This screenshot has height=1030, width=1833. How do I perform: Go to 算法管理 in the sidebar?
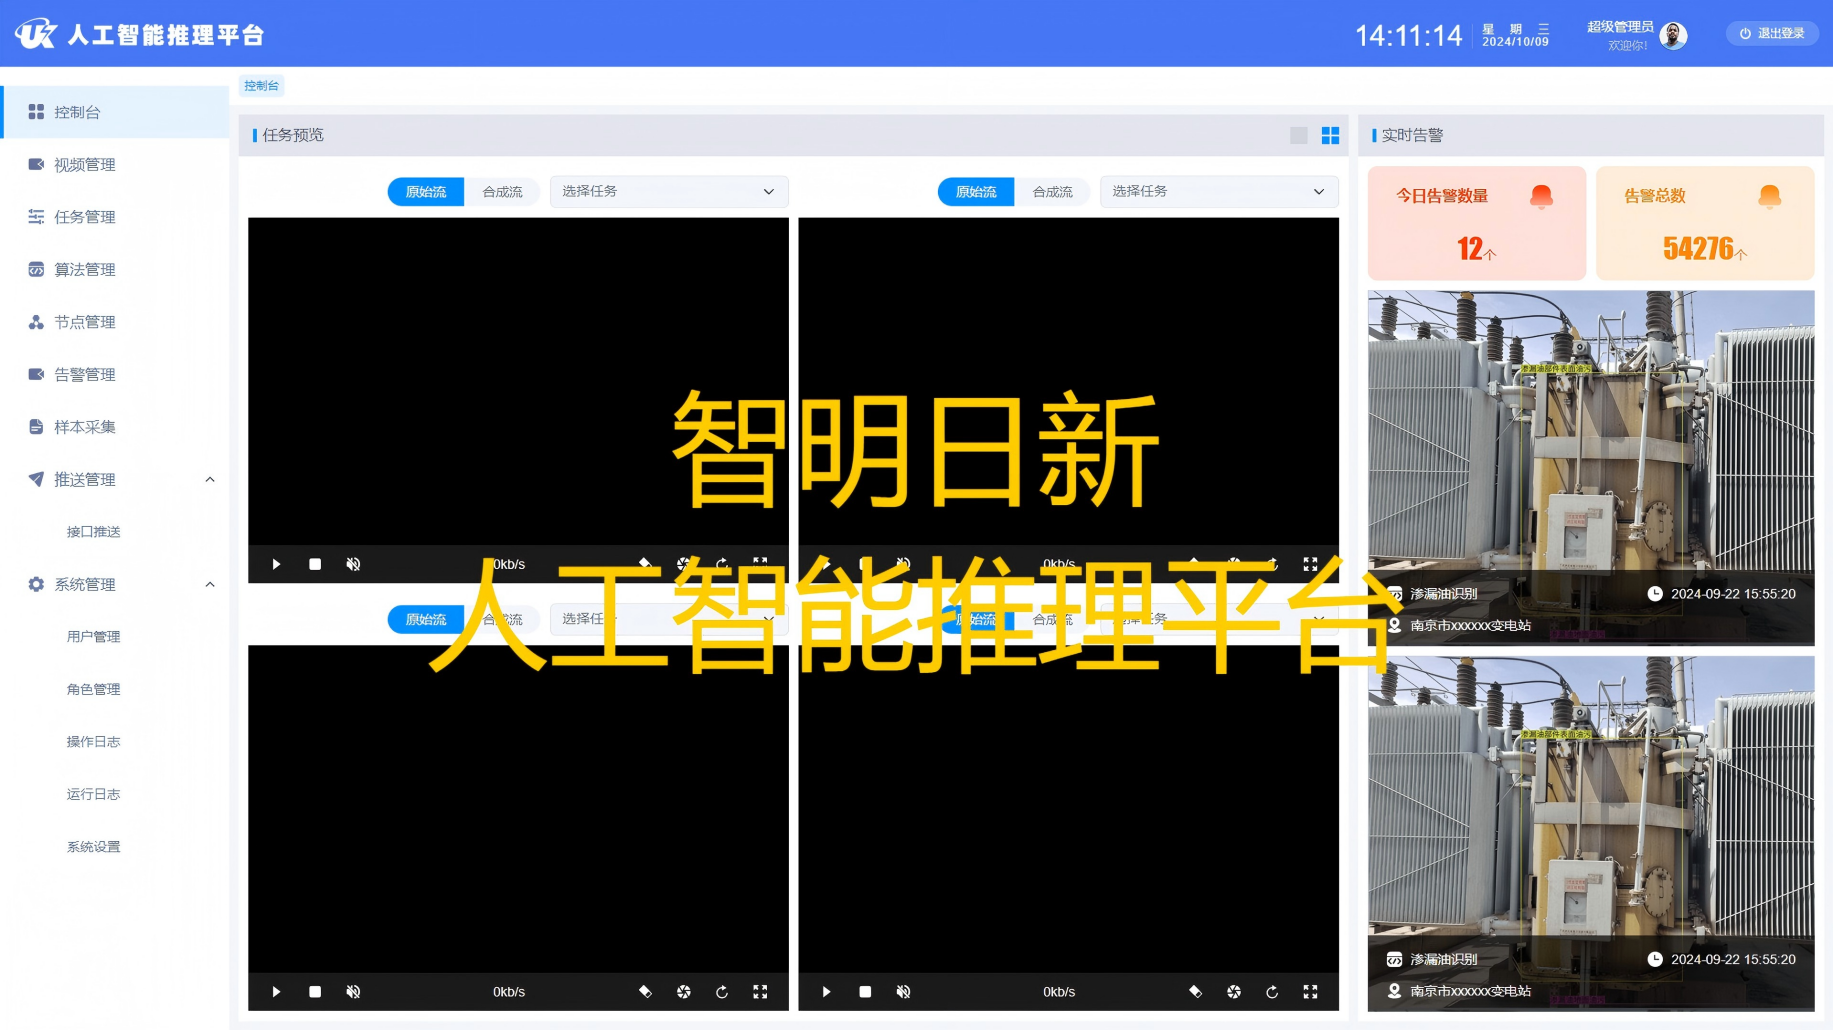click(x=85, y=270)
